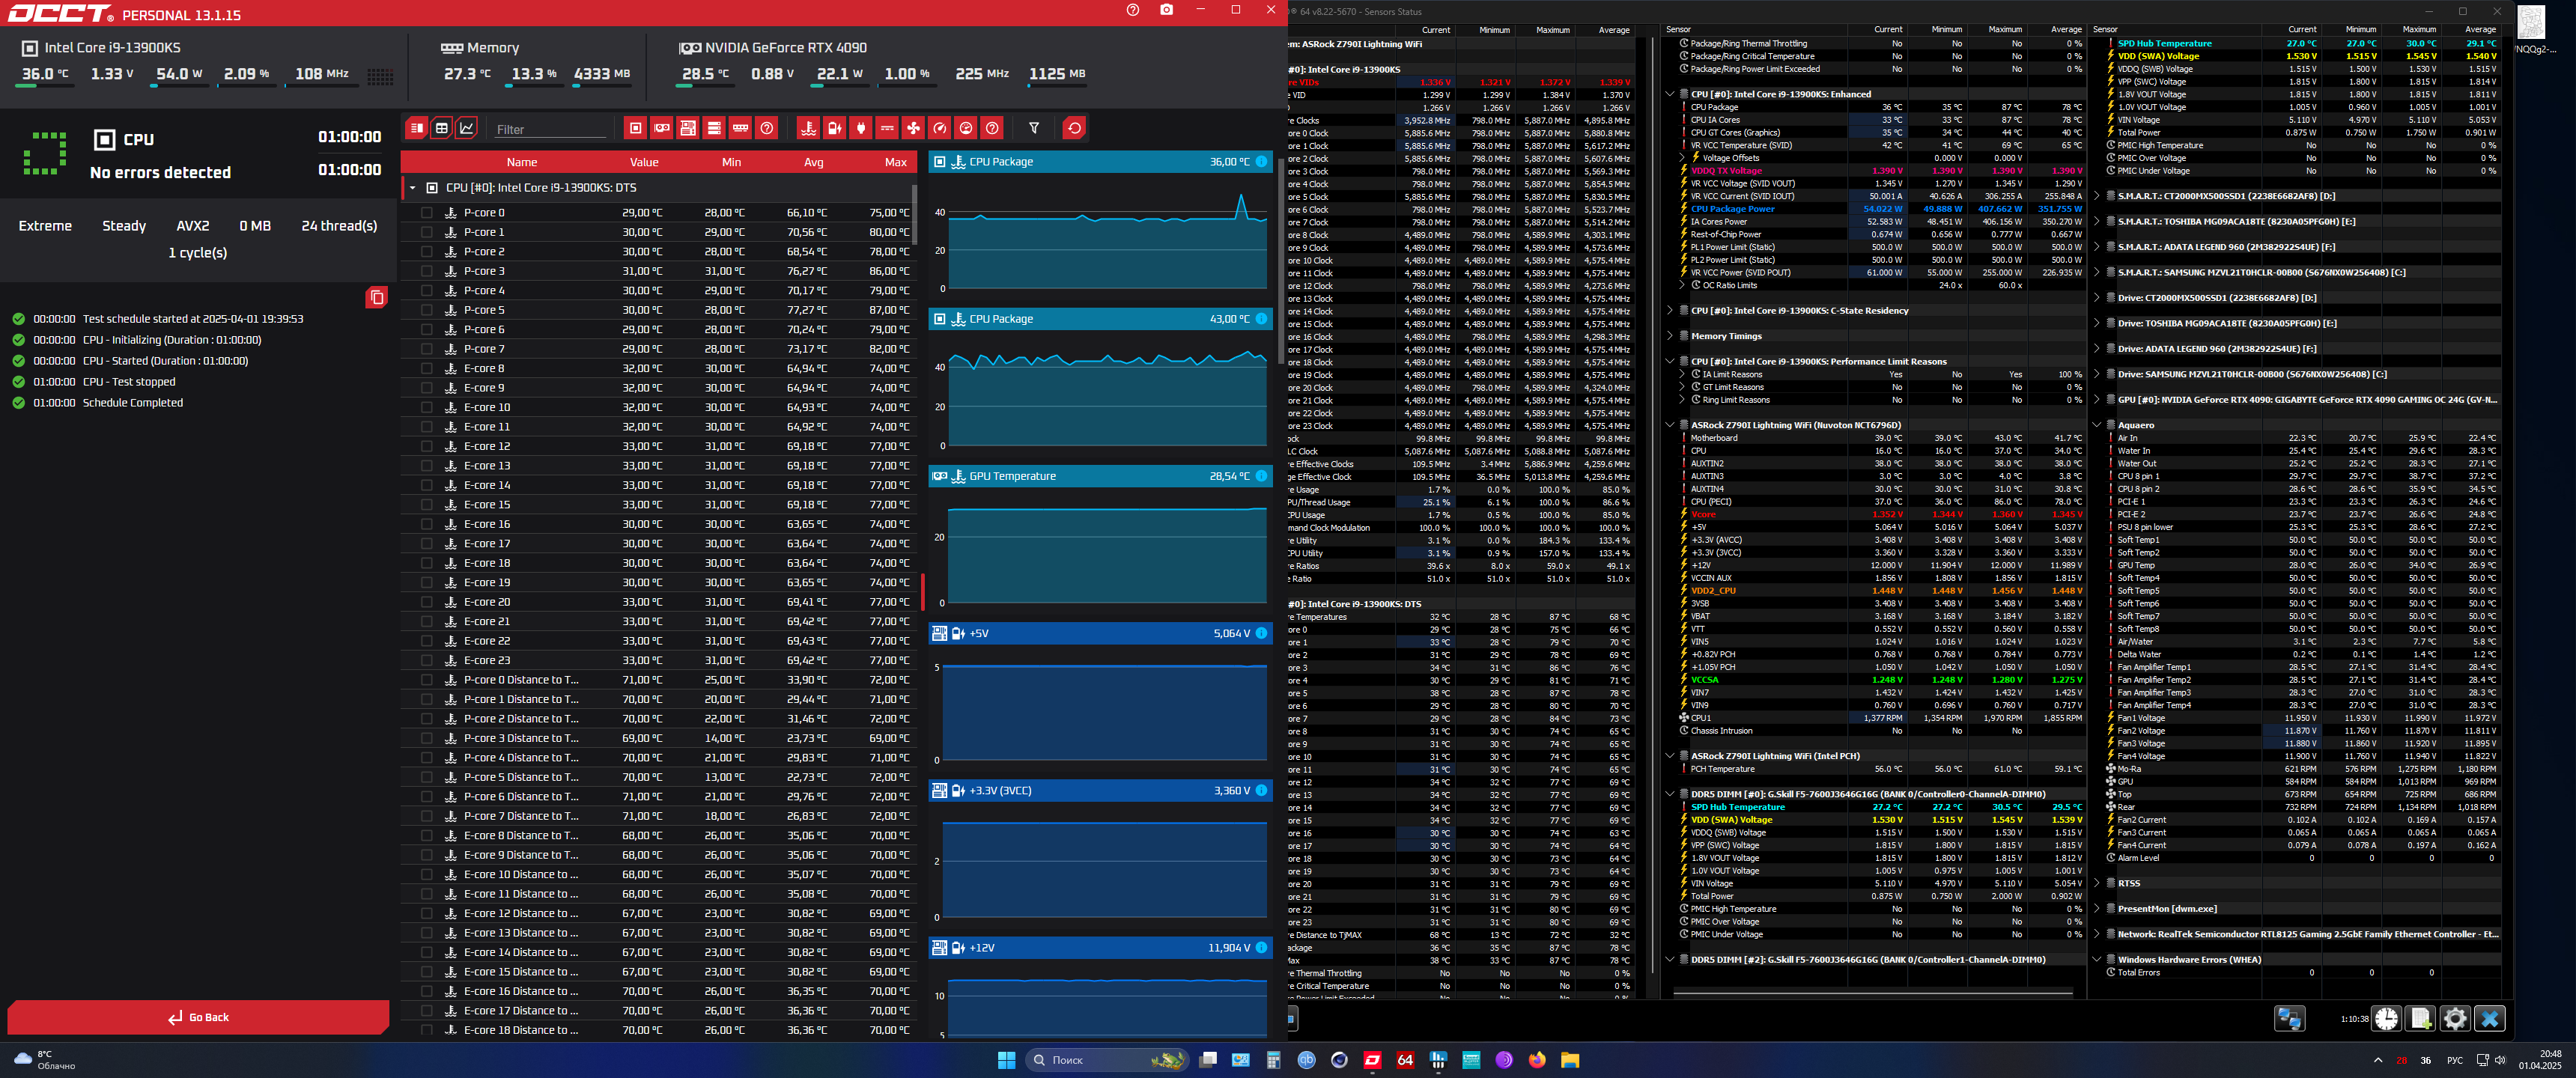This screenshot has width=2576, height=1078.
Task: Collapse the CPU DTS tree group
Action: 412,188
